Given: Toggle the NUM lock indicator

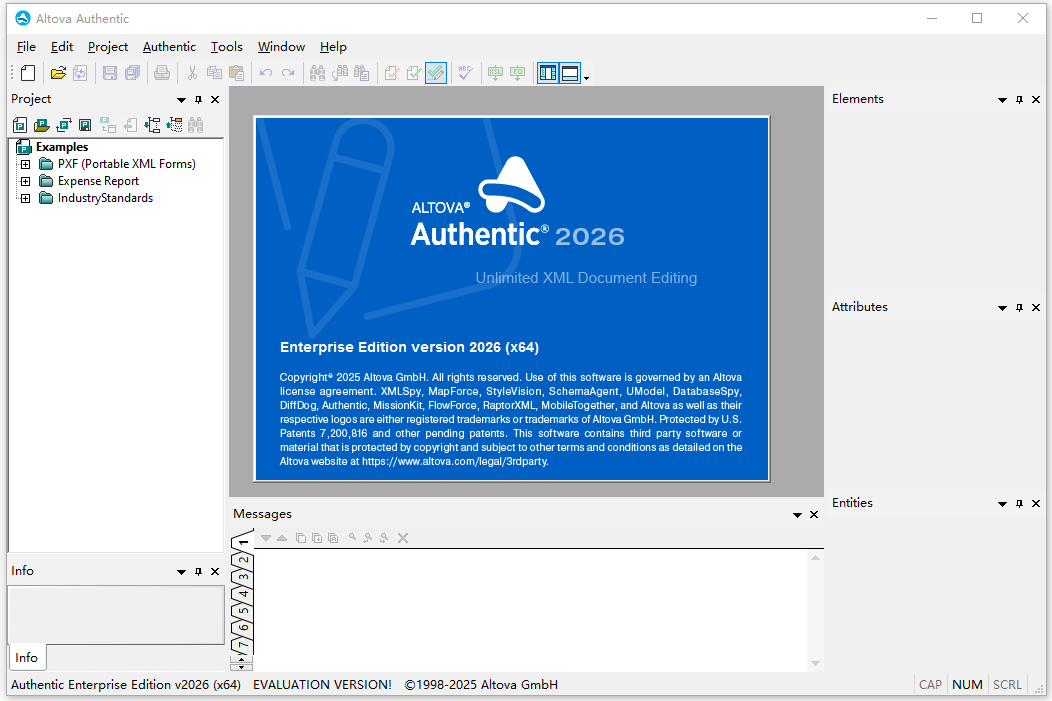Looking at the screenshot, I should pyautogui.click(x=967, y=684).
